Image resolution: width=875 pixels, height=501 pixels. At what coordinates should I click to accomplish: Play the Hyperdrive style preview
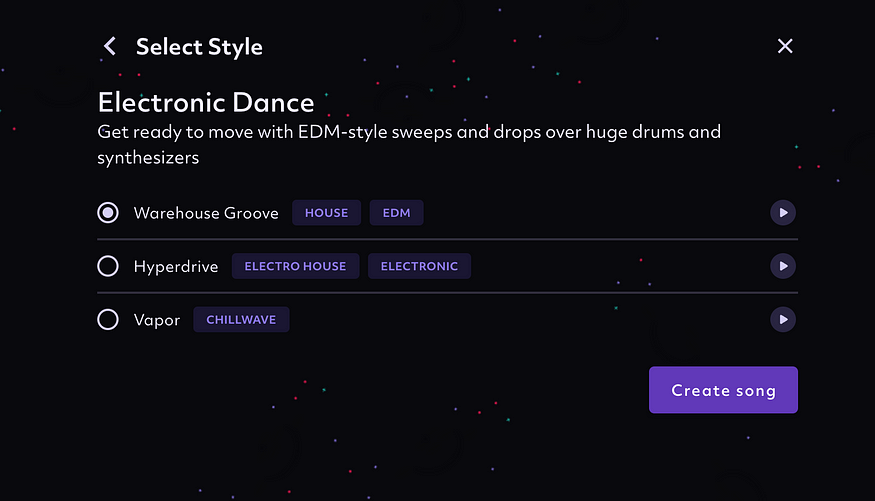click(x=783, y=266)
